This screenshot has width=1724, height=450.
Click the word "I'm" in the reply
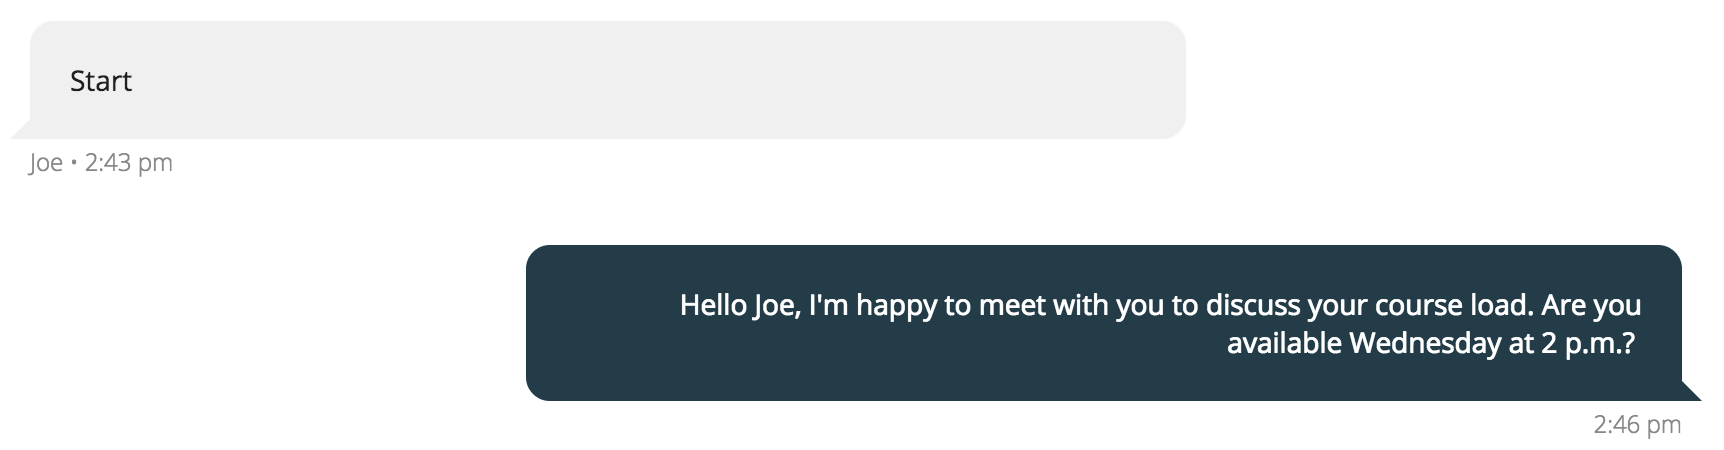(828, 305)
